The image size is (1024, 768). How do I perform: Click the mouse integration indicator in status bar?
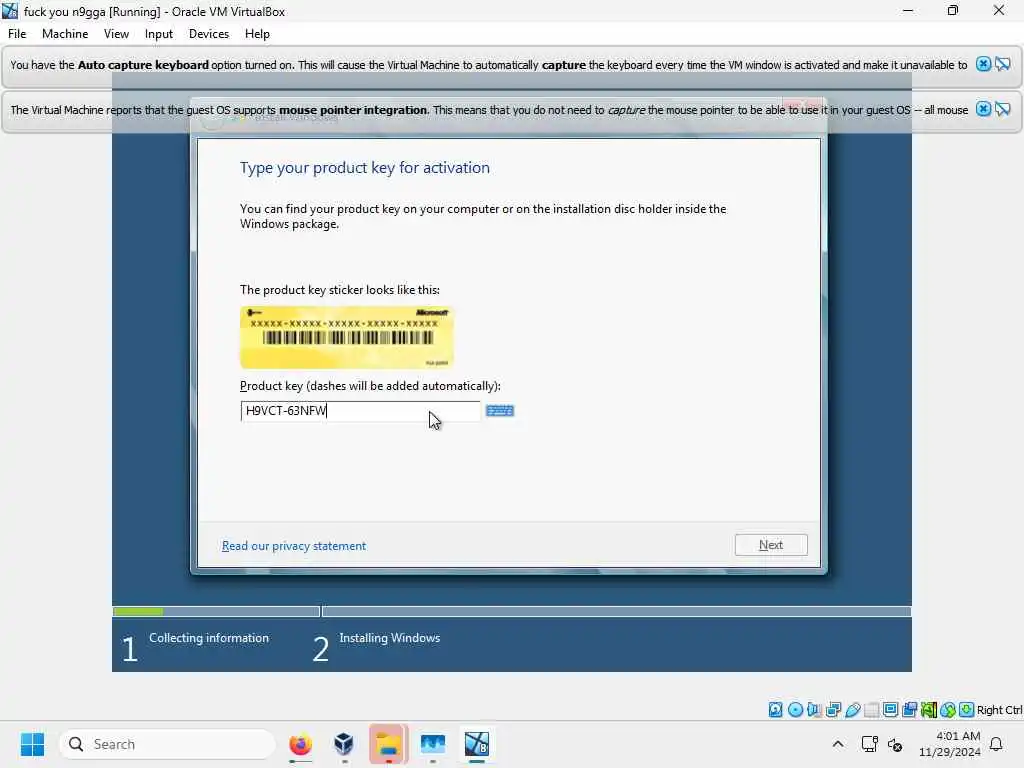[x=948, y=709]
